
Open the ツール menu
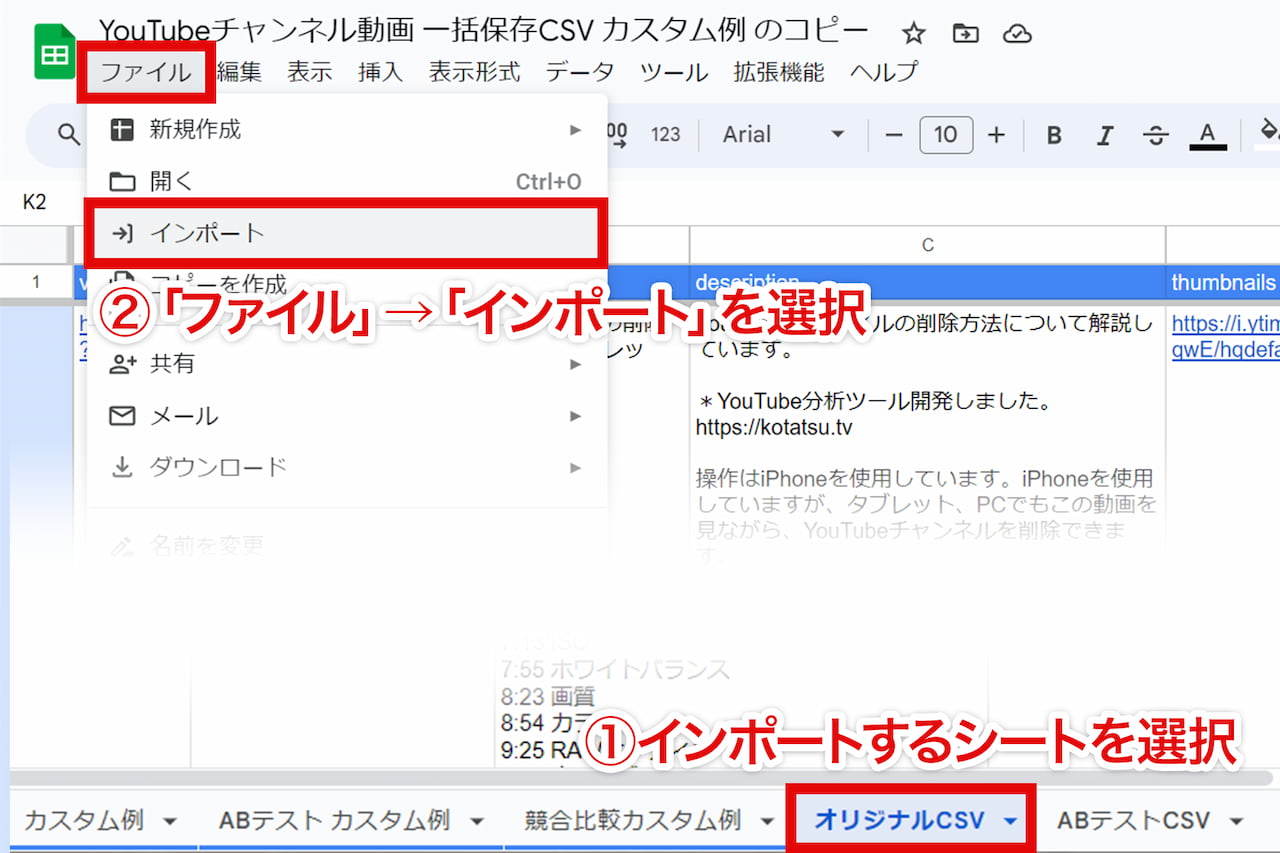click(674, 72)
